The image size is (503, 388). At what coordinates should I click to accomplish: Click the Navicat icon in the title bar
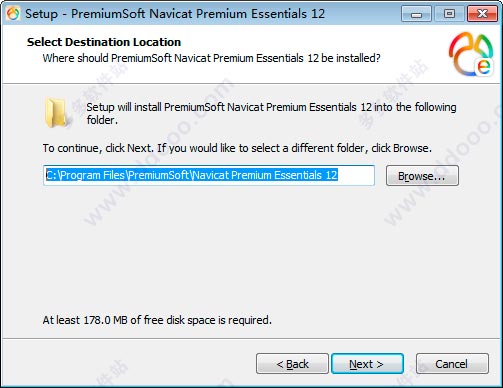[x=13, y=14]
